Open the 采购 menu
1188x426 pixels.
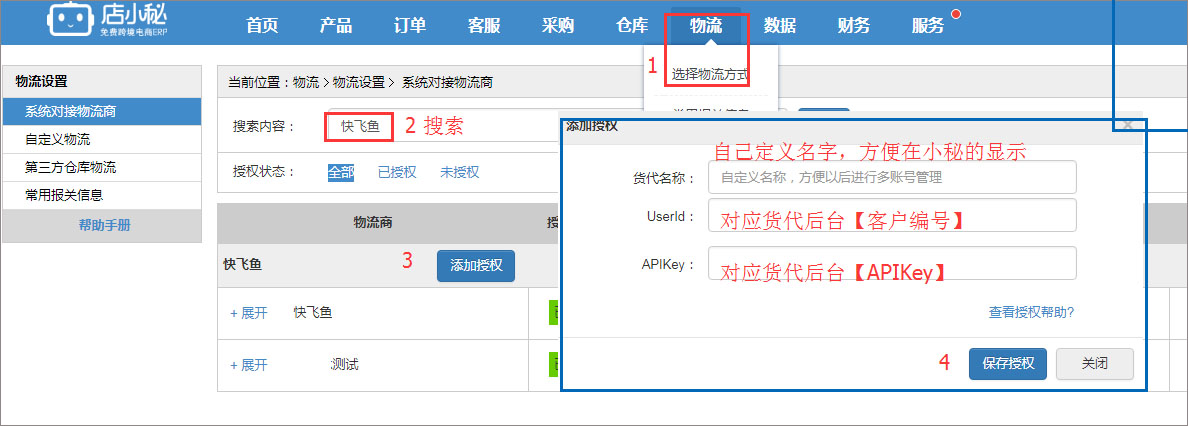click(558, 25)
